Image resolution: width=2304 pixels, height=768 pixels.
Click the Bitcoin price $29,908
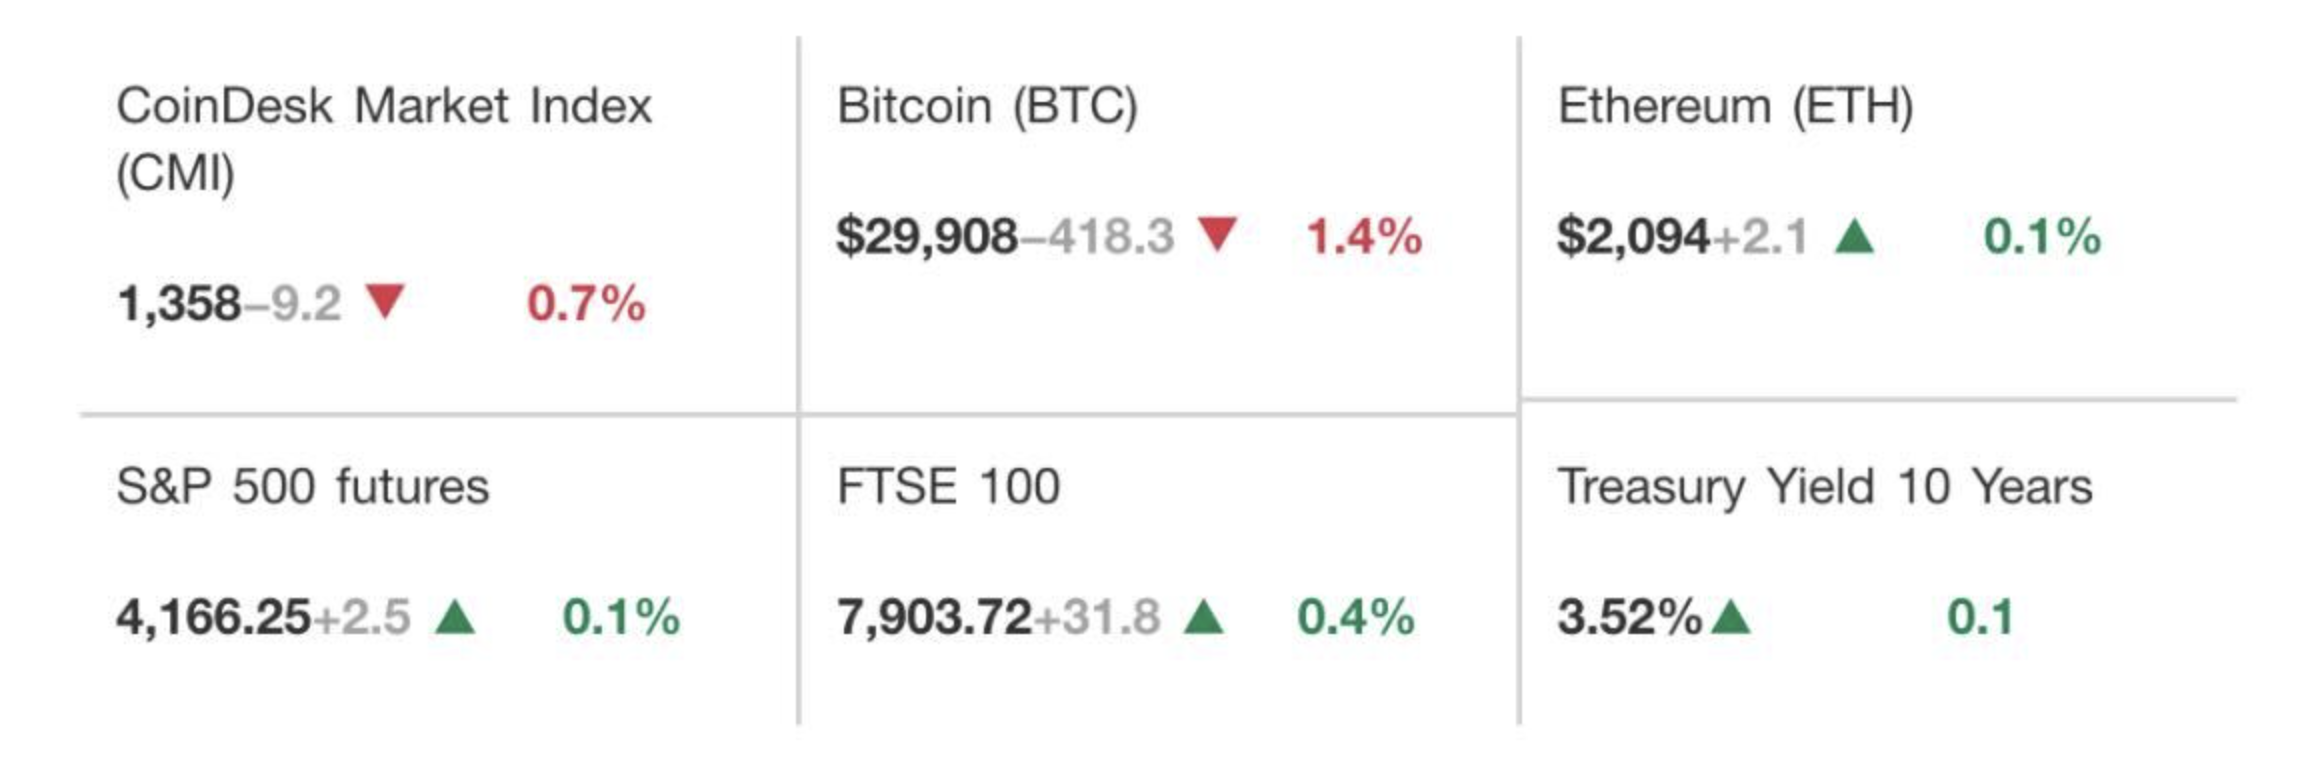click(926, 237)
